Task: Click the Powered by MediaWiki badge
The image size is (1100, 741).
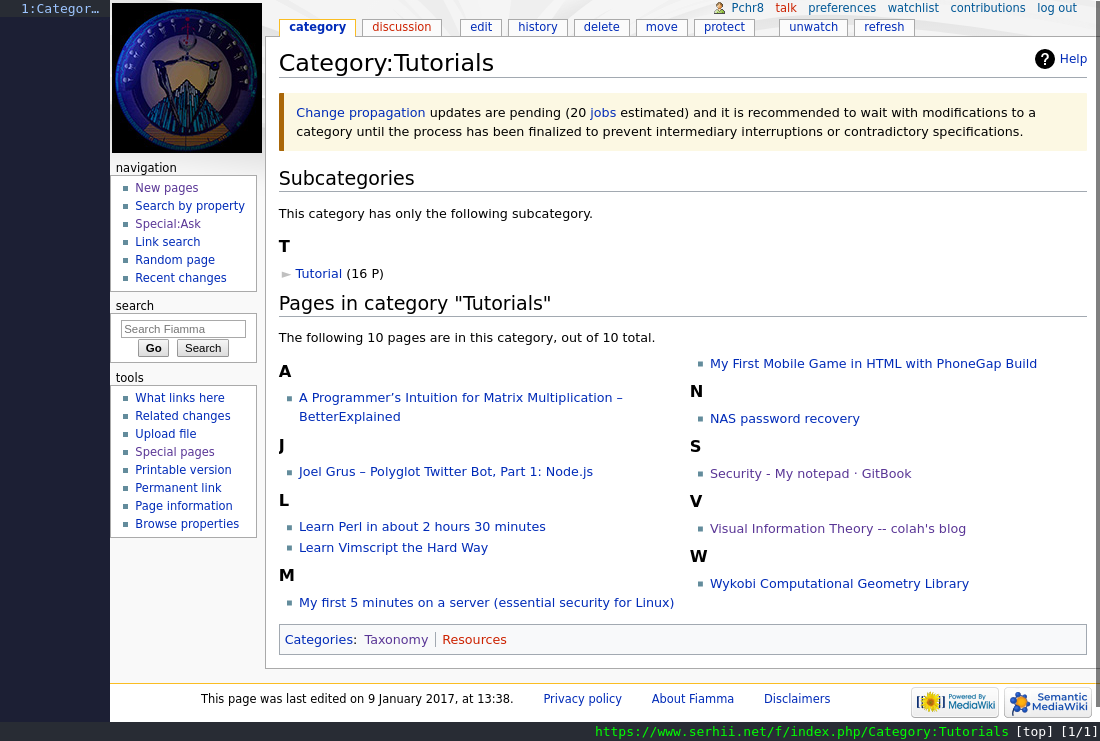Action: click(955, 703)
